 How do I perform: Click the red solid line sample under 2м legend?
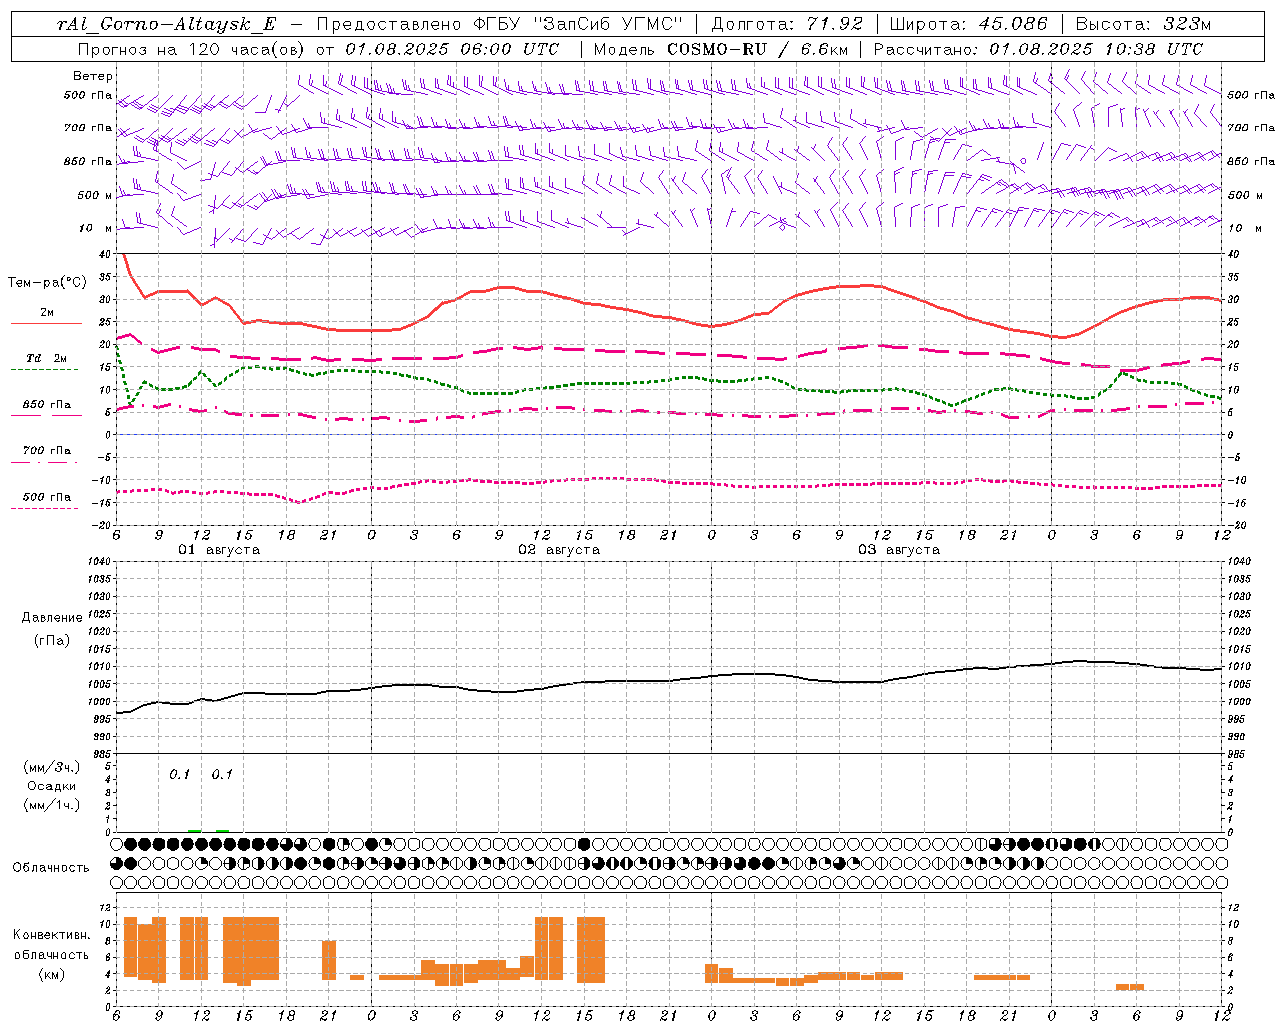tap(46, 323)
